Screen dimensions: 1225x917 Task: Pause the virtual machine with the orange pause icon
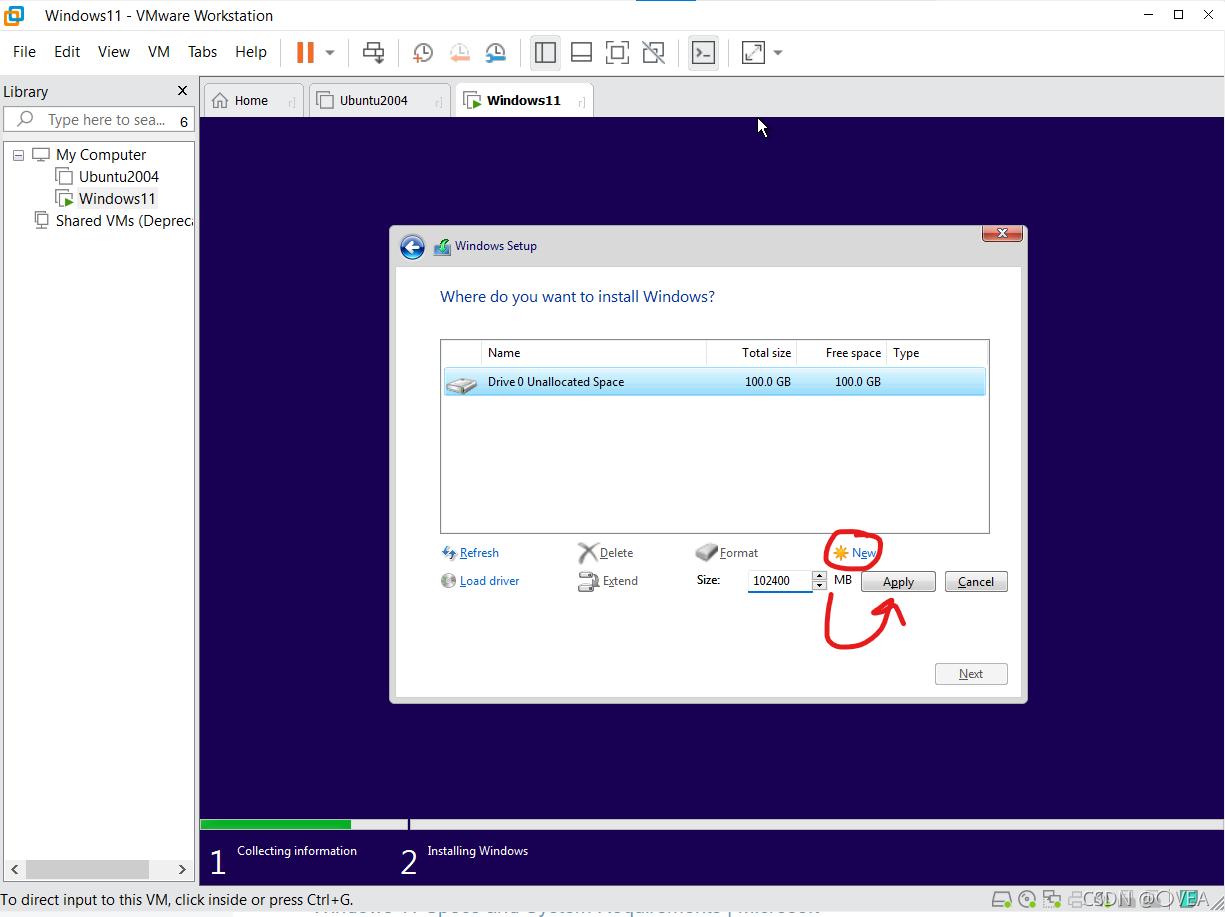(x=305, y=52)
